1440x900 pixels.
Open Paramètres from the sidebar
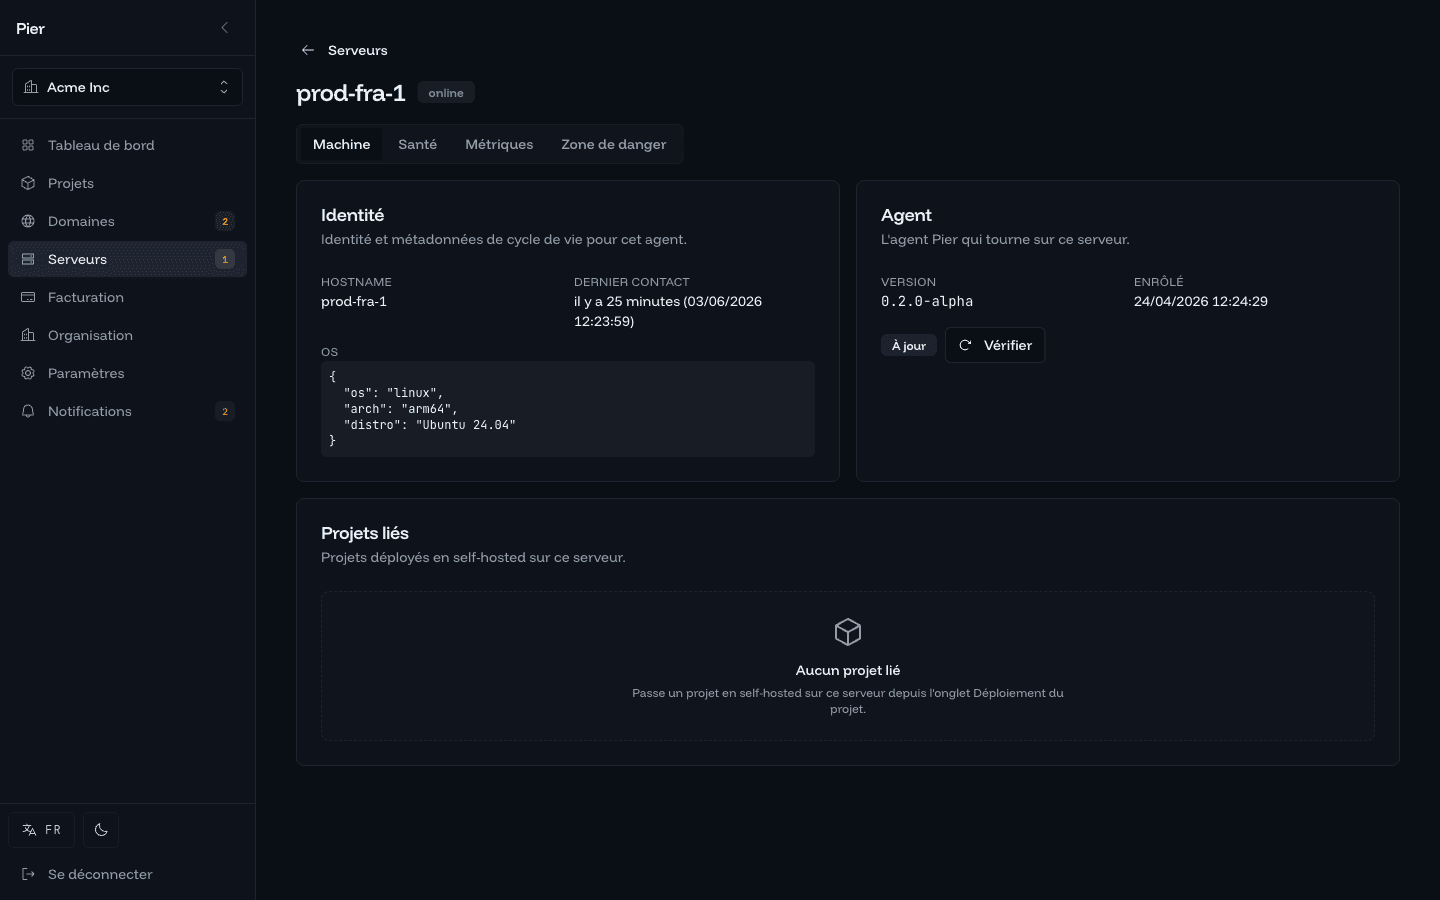pyautogui.click(x=127, y=373)
